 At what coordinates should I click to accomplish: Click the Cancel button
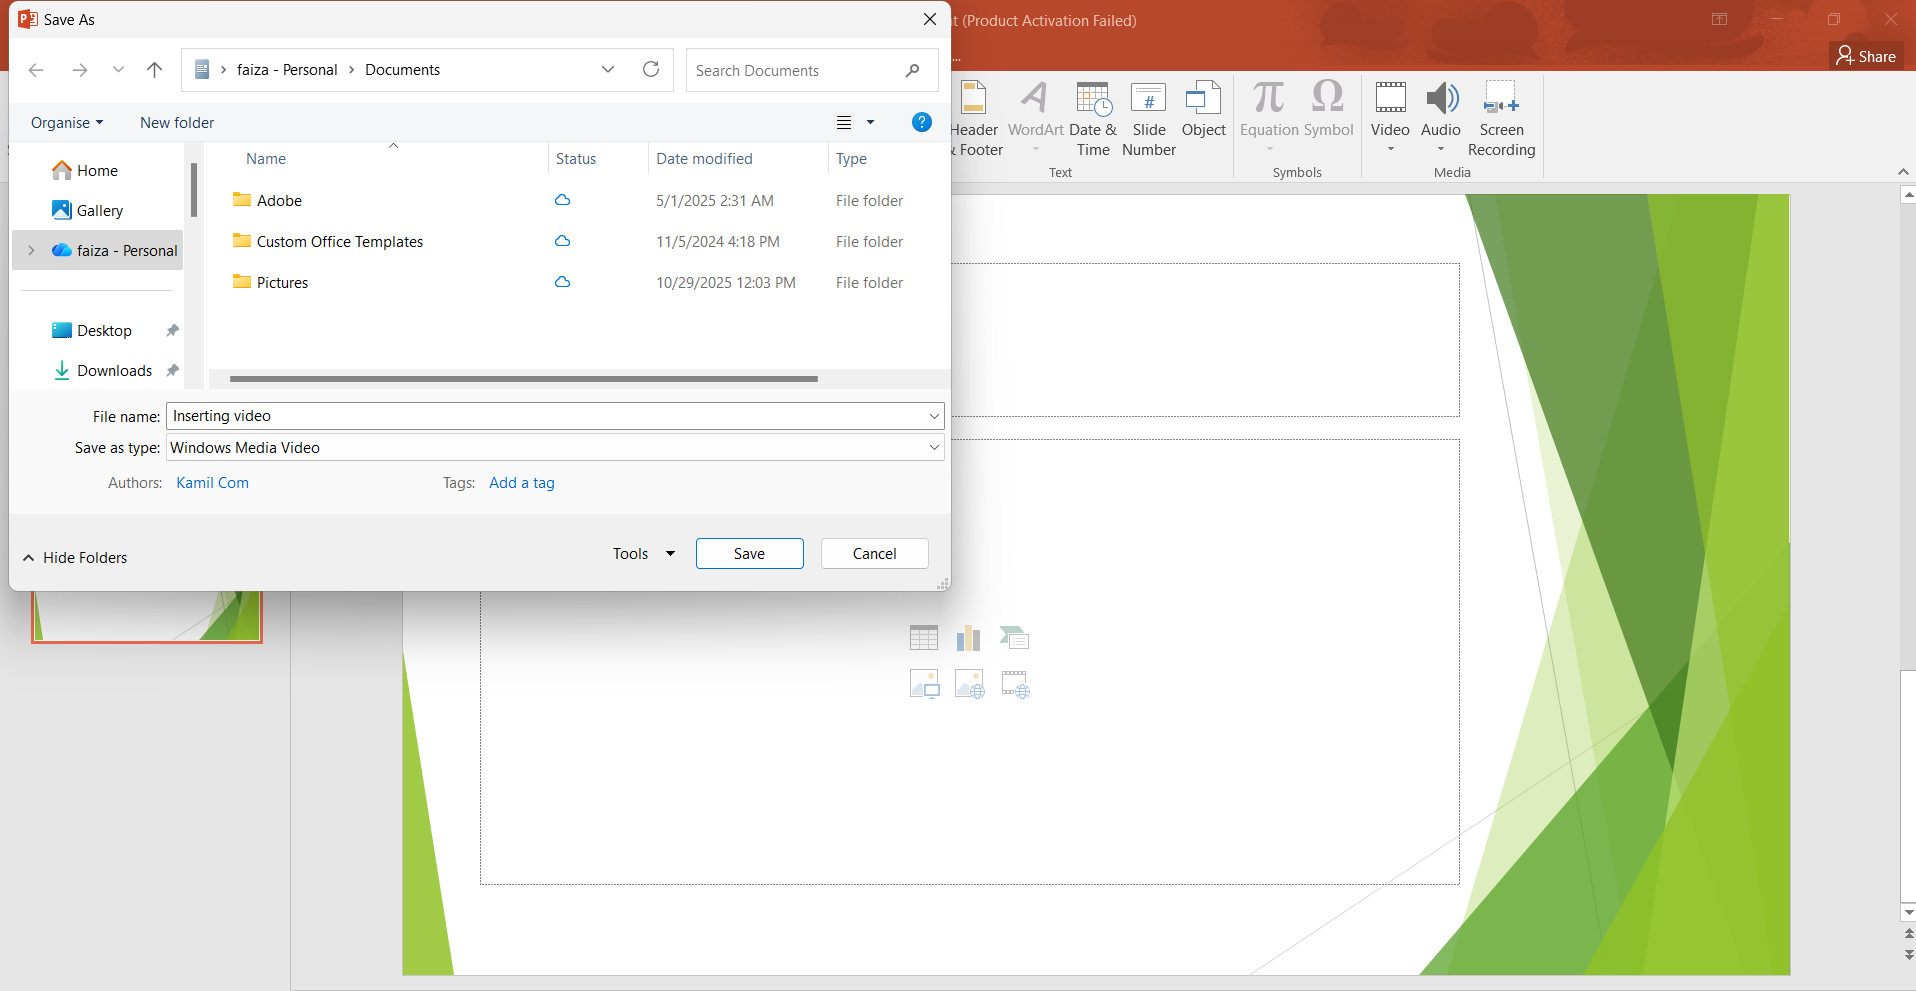(x=875, y=554)
